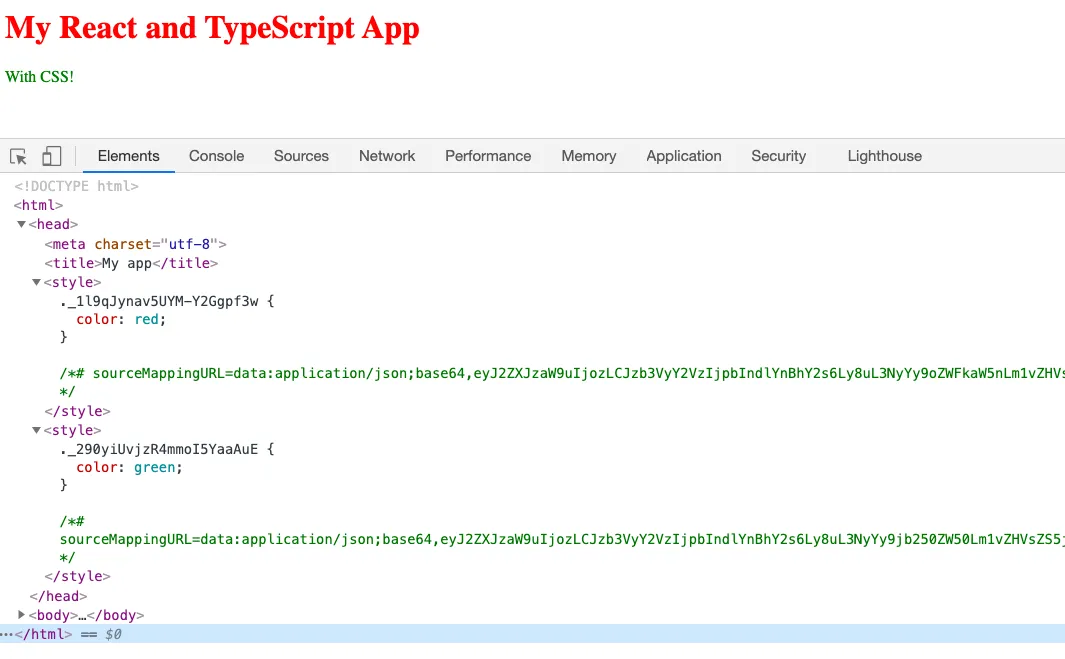Screen dimensions: 1065x659
Task: Select the green 'With CSS!' text on the page
Action: [40, 76]
